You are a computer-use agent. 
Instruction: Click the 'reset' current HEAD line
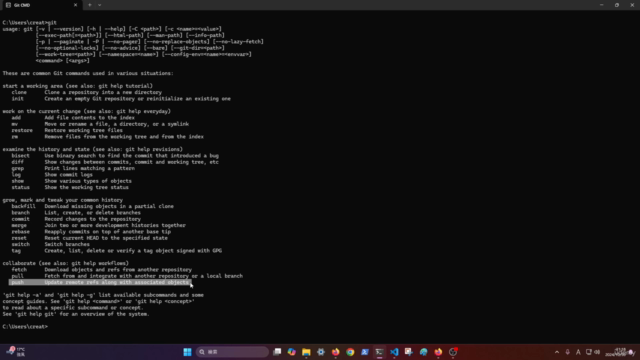(x=89, y=238)
